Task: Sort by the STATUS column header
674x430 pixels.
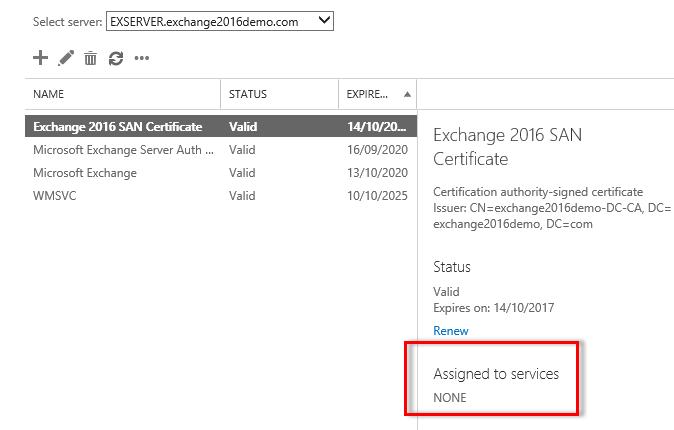Action: click(x=279, y=94)
